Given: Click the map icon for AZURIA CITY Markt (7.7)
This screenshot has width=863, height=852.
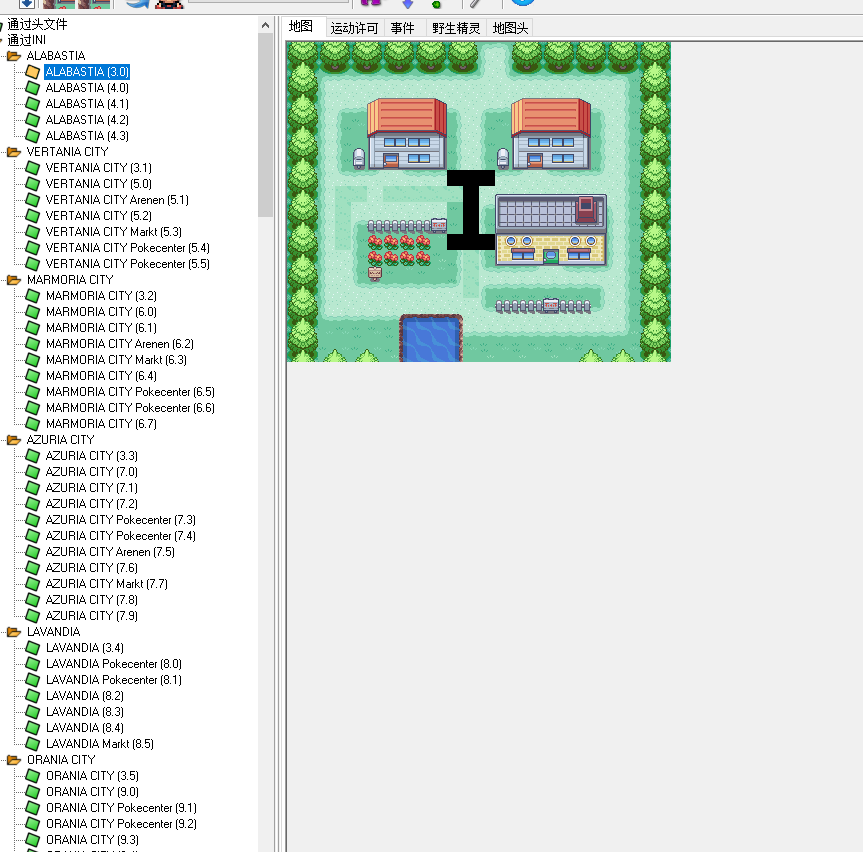Looking at the screenshot, I should (32, 583).
